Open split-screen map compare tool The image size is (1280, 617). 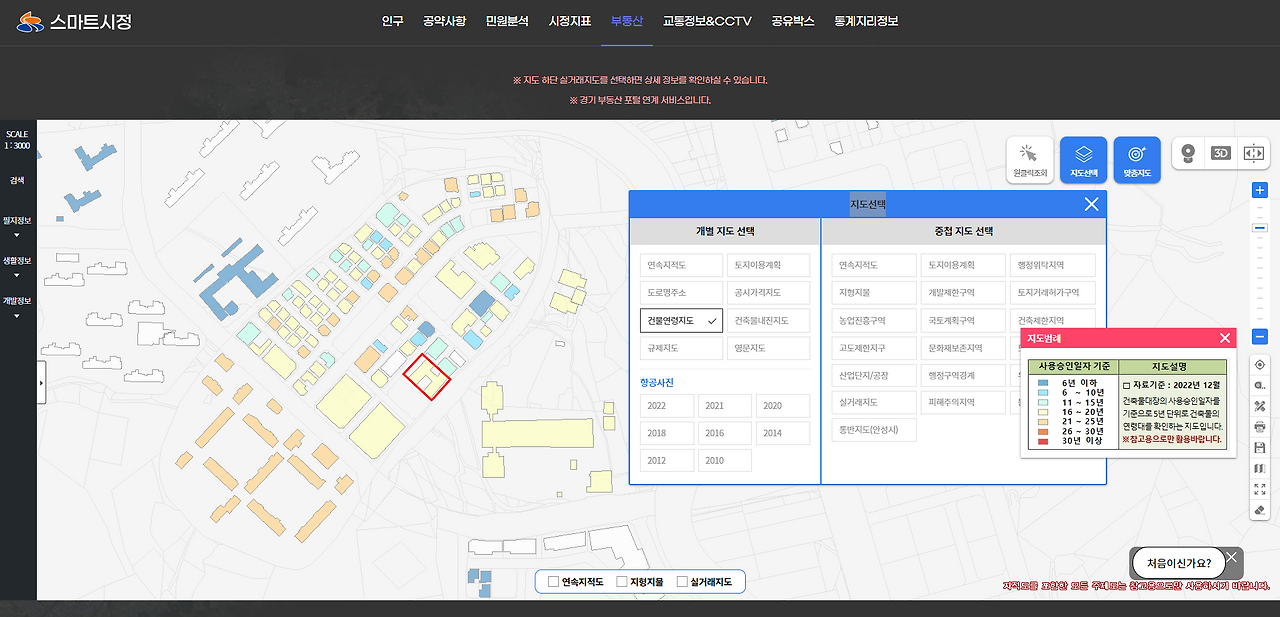1253,153
